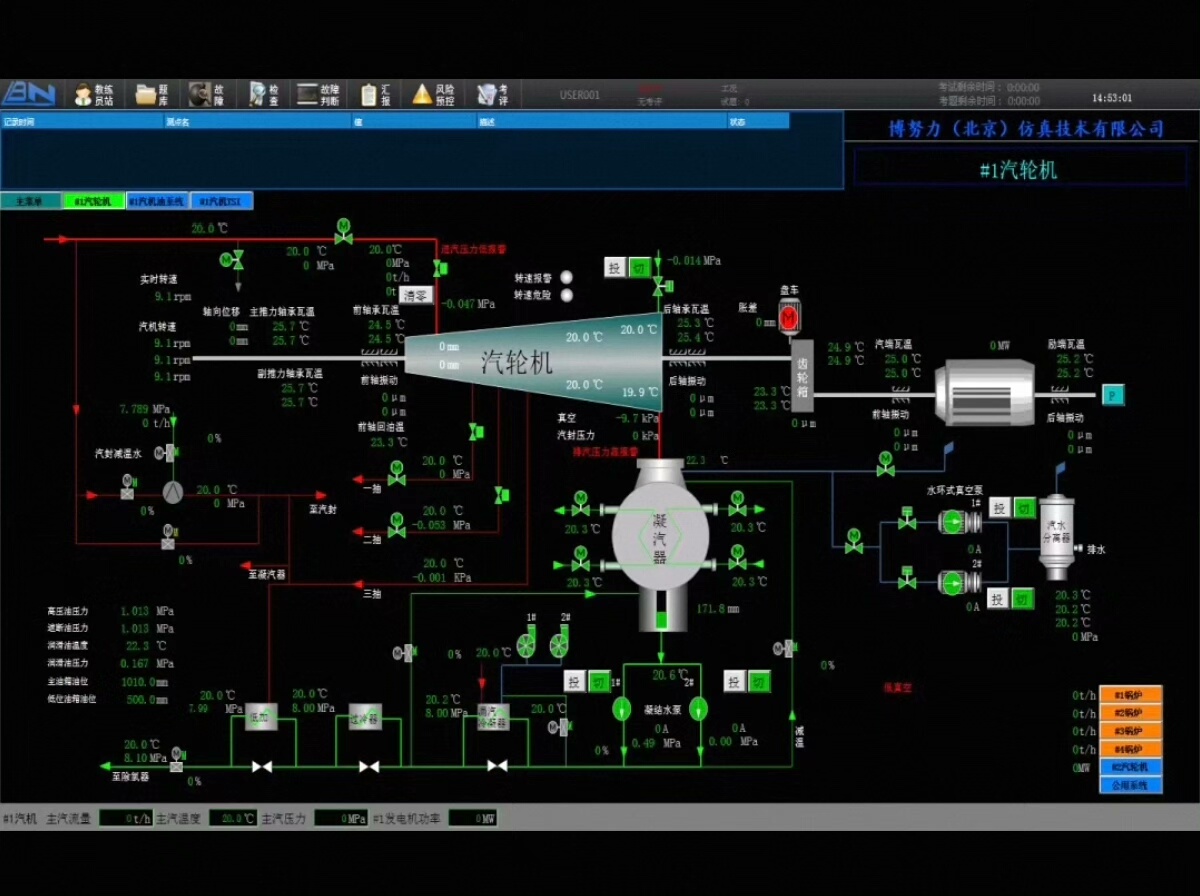Switch to the #1汽轮机 tab
Image resolution: width=1200 pixels, height=896 pixels.
pos(93,201)
